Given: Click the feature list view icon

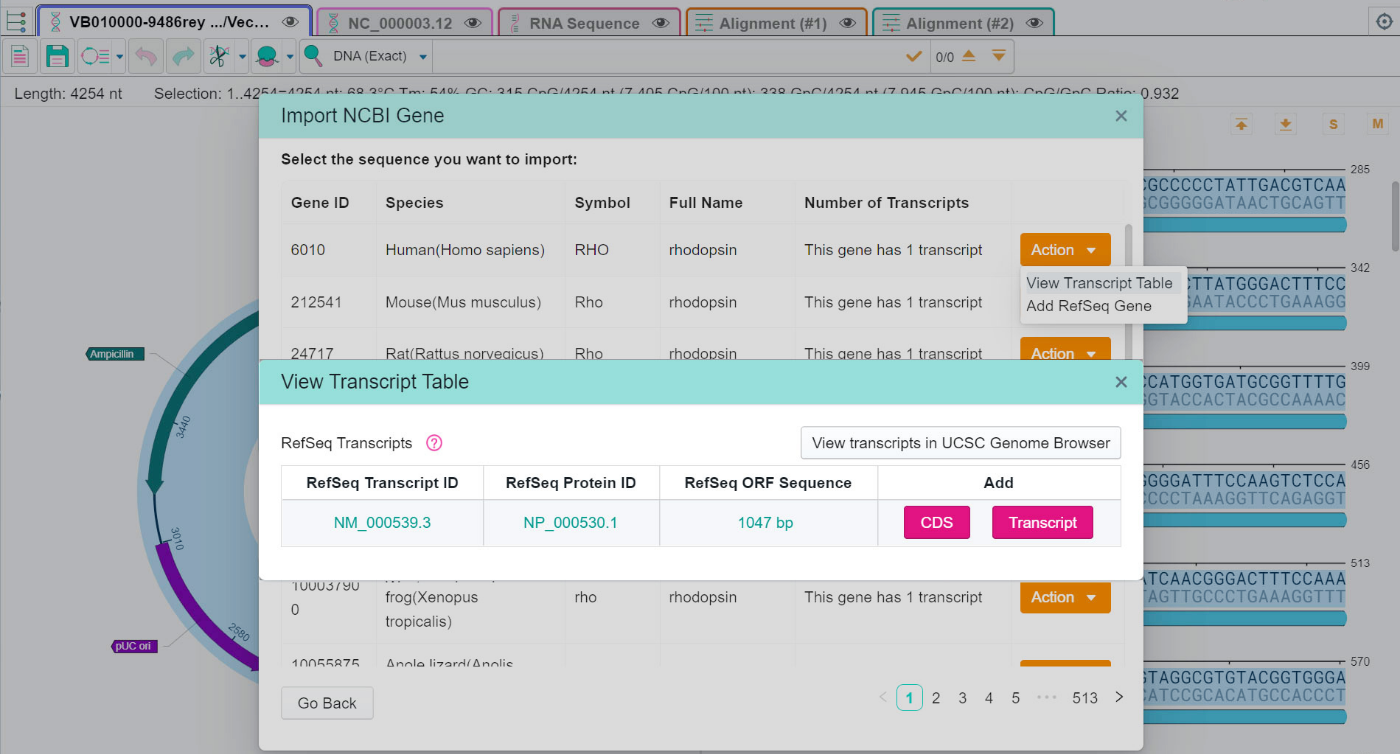Looking at the screenshot, I should point(94,56).
